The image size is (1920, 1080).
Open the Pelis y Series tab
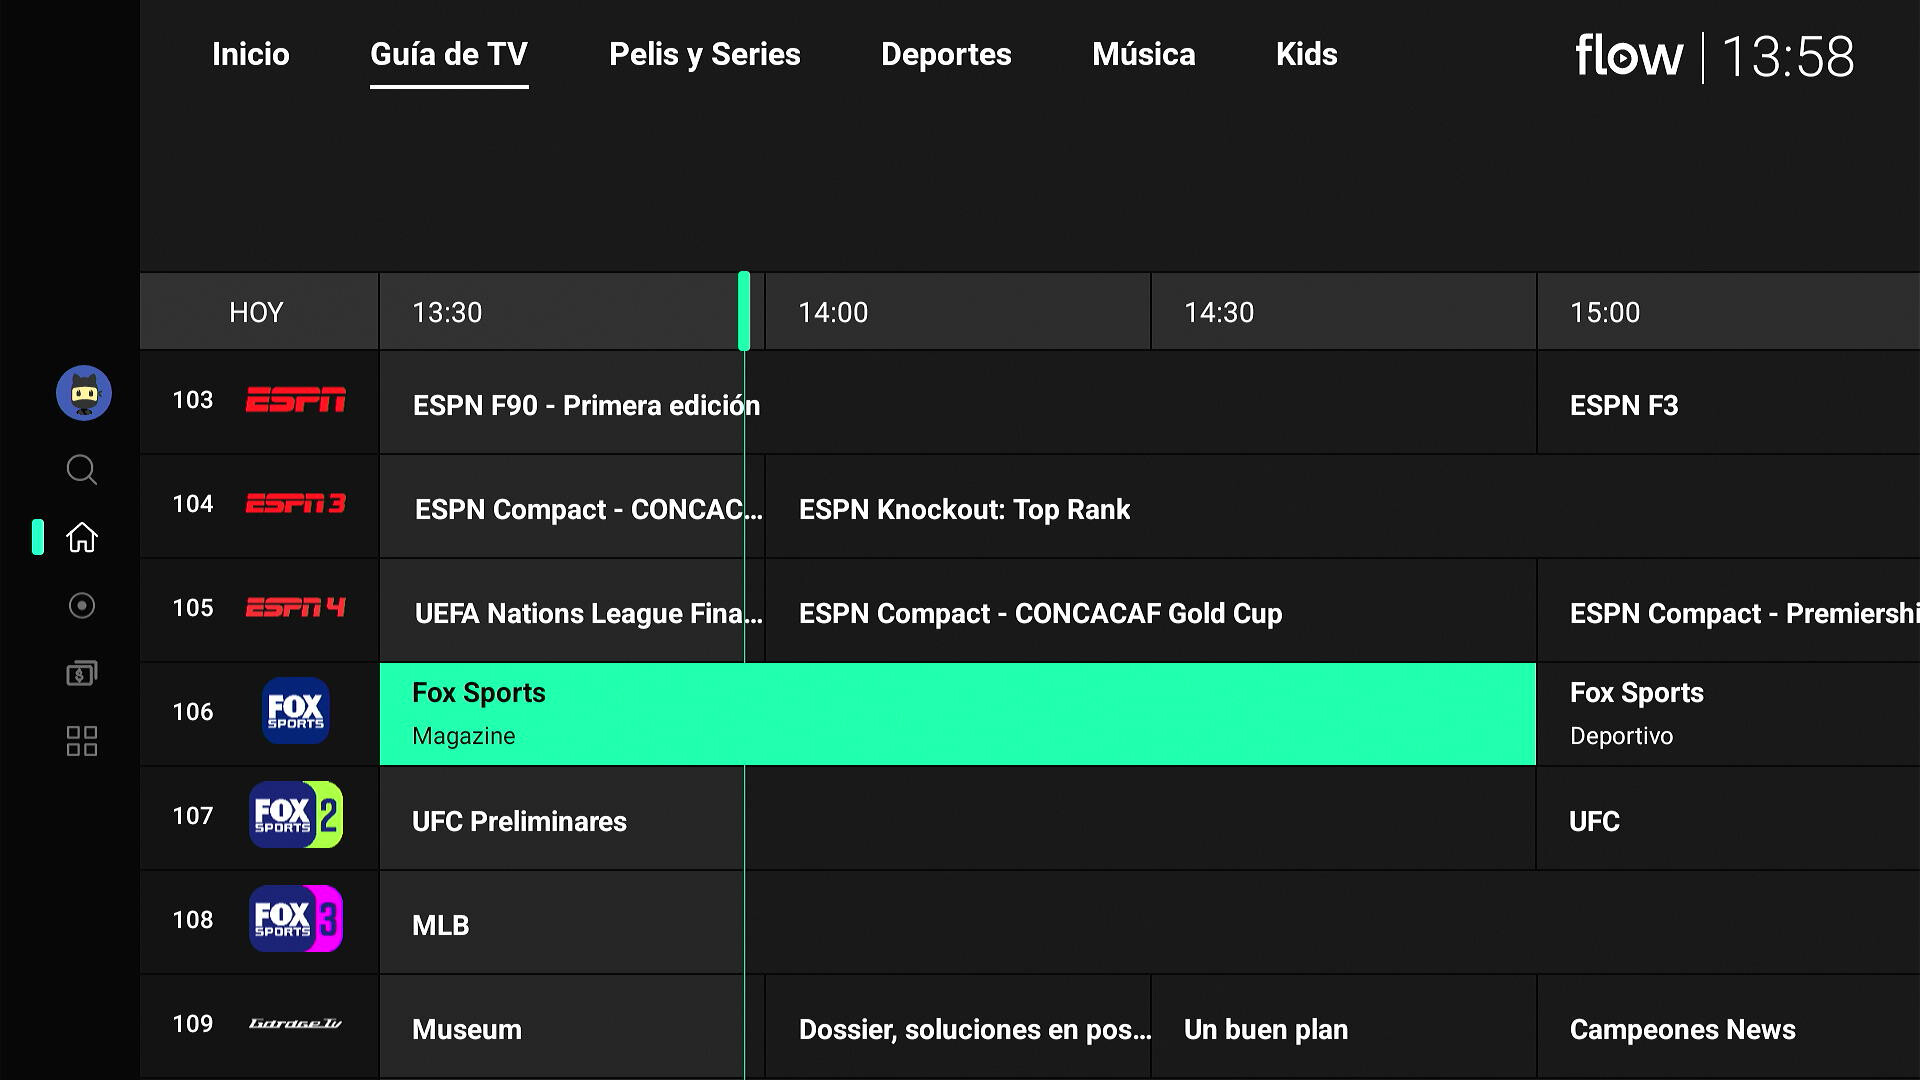pos(705,54)
